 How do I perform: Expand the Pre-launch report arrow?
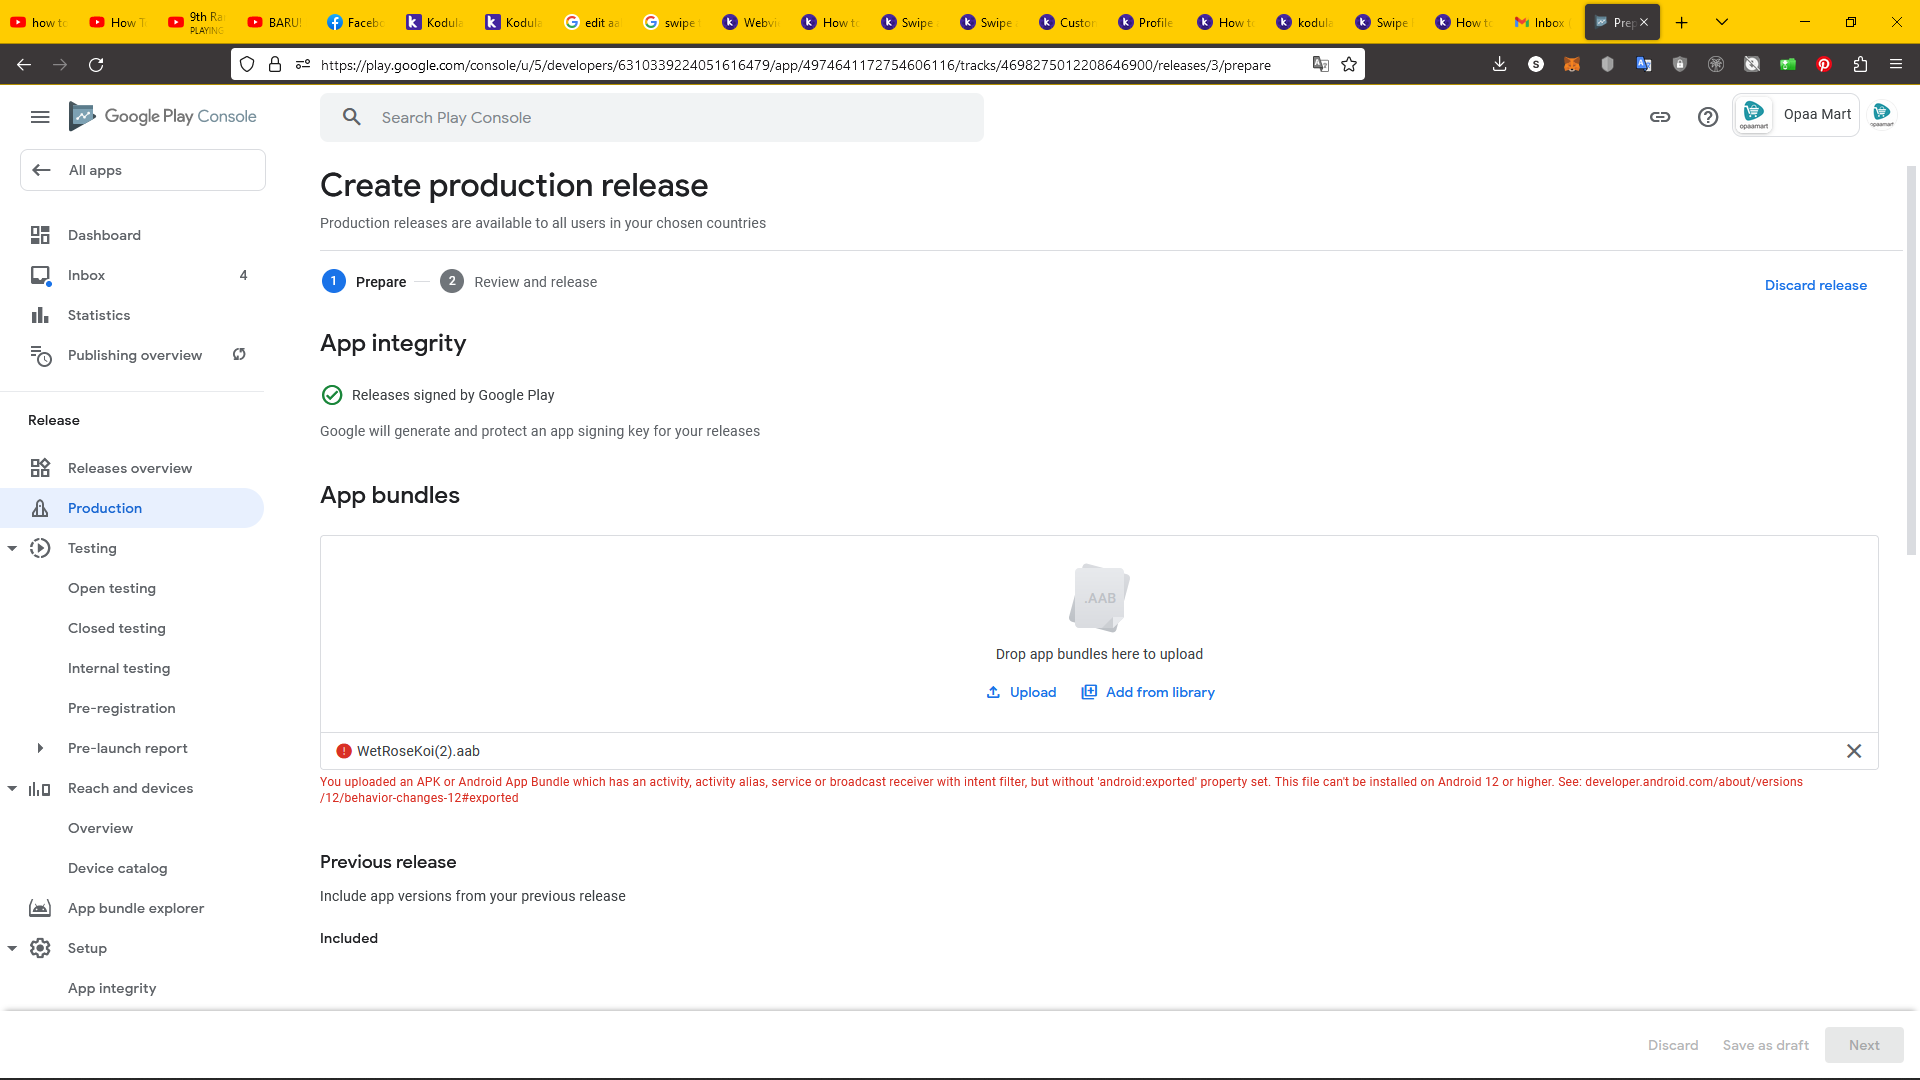tap(40, 748)
